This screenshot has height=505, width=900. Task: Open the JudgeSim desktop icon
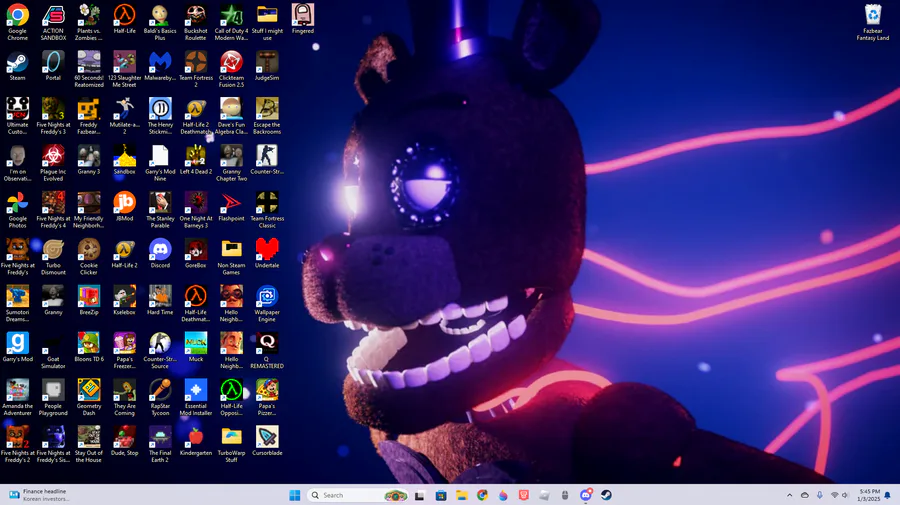267,63
